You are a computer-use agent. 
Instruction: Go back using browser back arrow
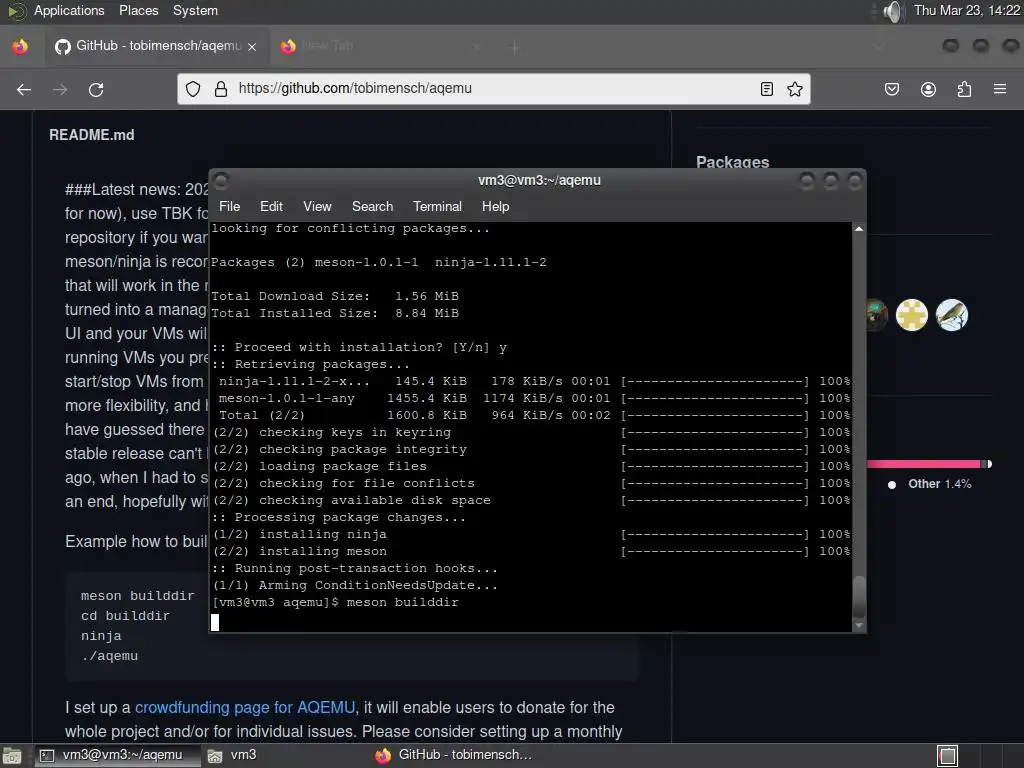pos(24,89)
